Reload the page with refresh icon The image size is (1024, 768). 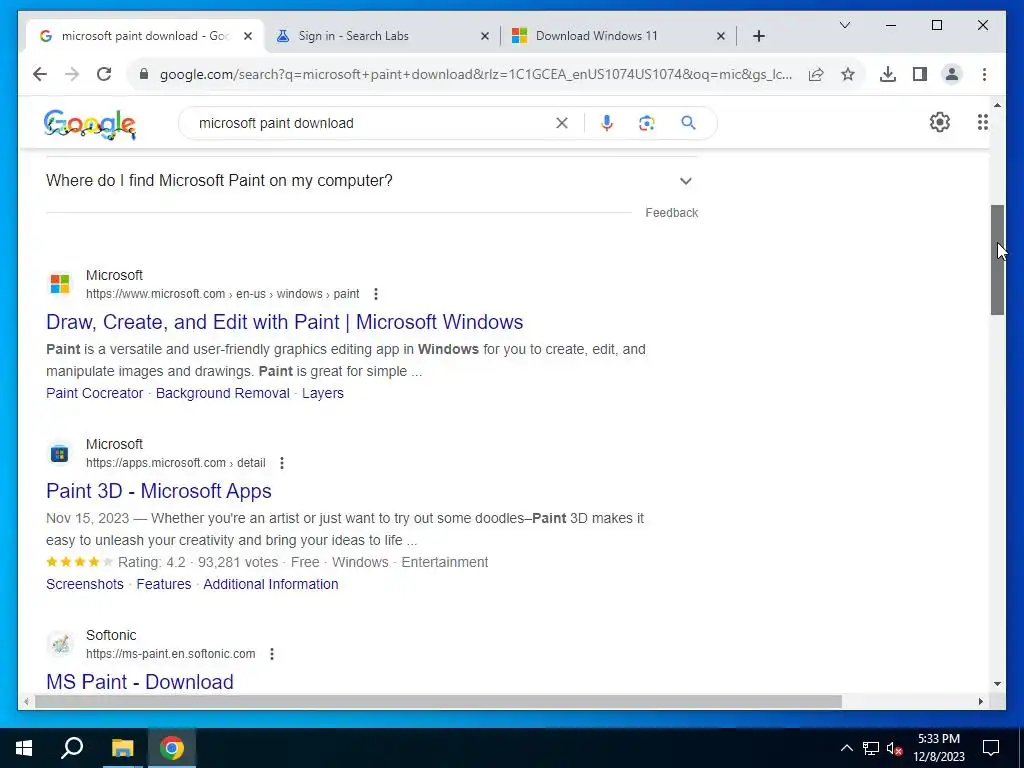tap(104, 74)
